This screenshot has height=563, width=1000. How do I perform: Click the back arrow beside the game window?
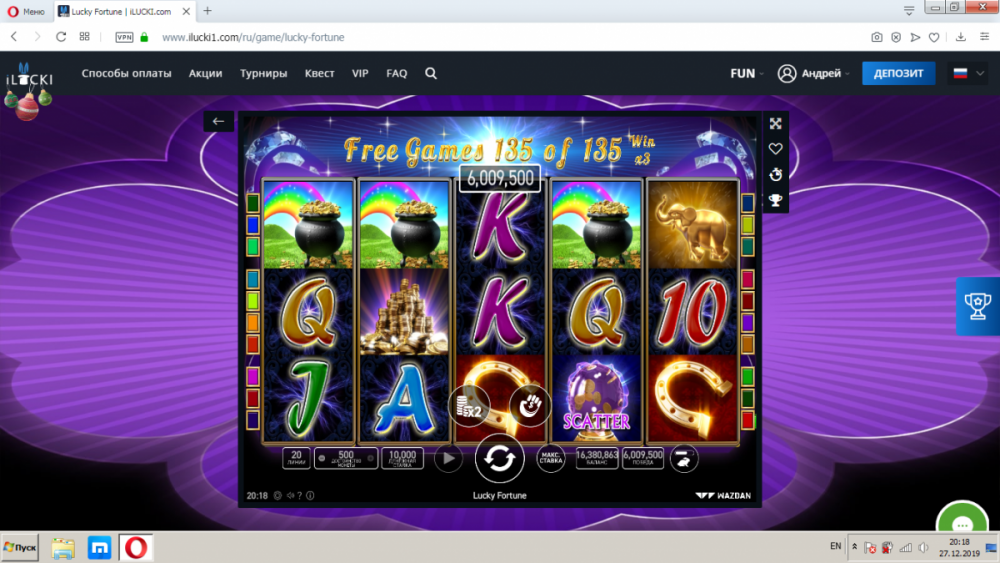pos(218,121)
